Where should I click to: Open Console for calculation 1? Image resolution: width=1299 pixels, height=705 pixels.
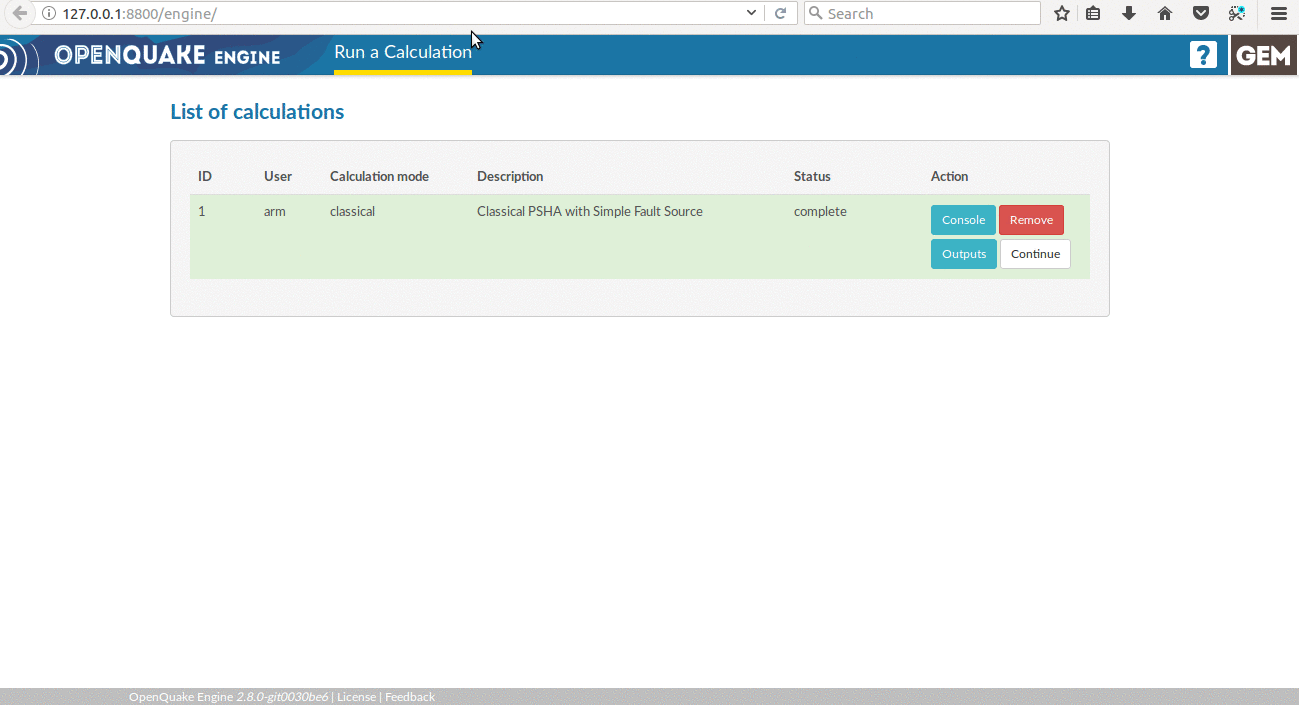(963, 220)
